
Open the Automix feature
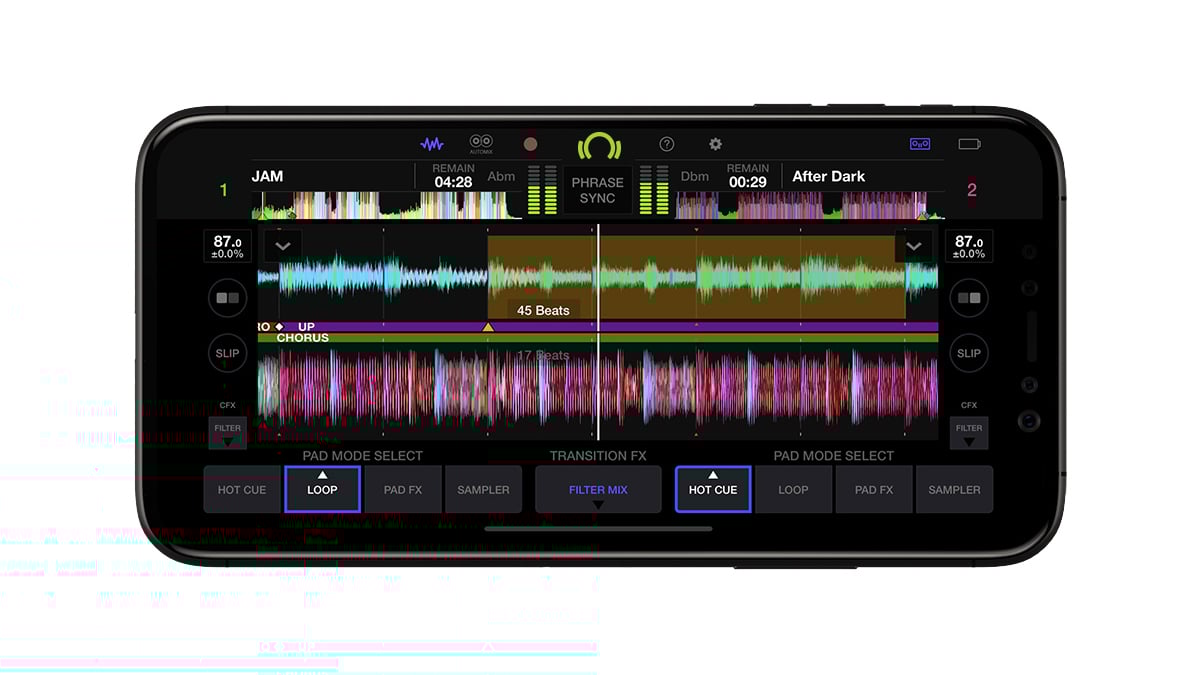481,144
